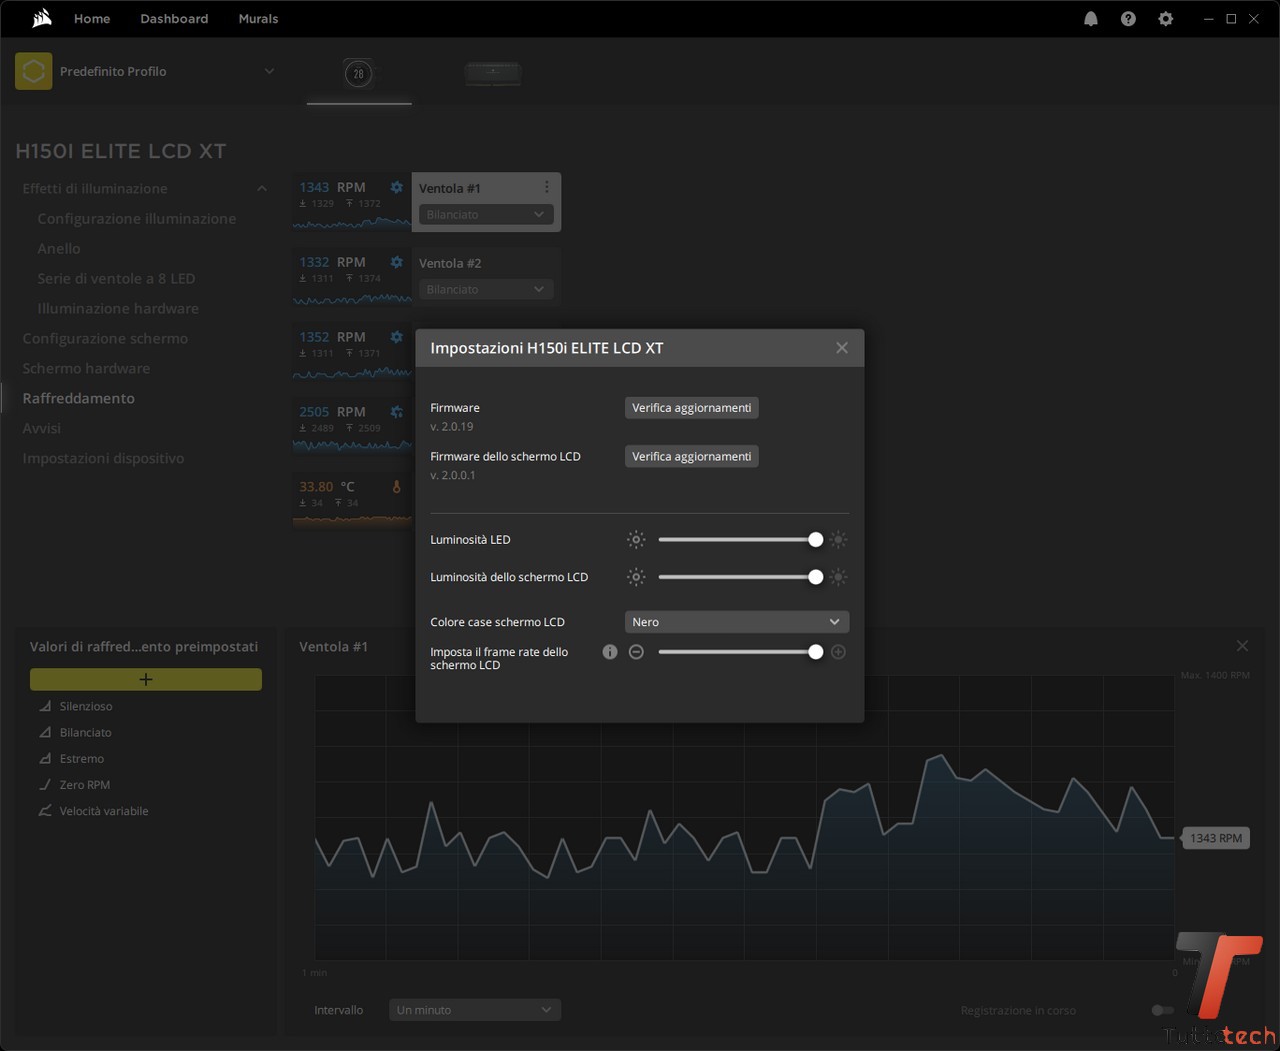
Task: Click the Corsair sails logo
Action: (42, 18)
